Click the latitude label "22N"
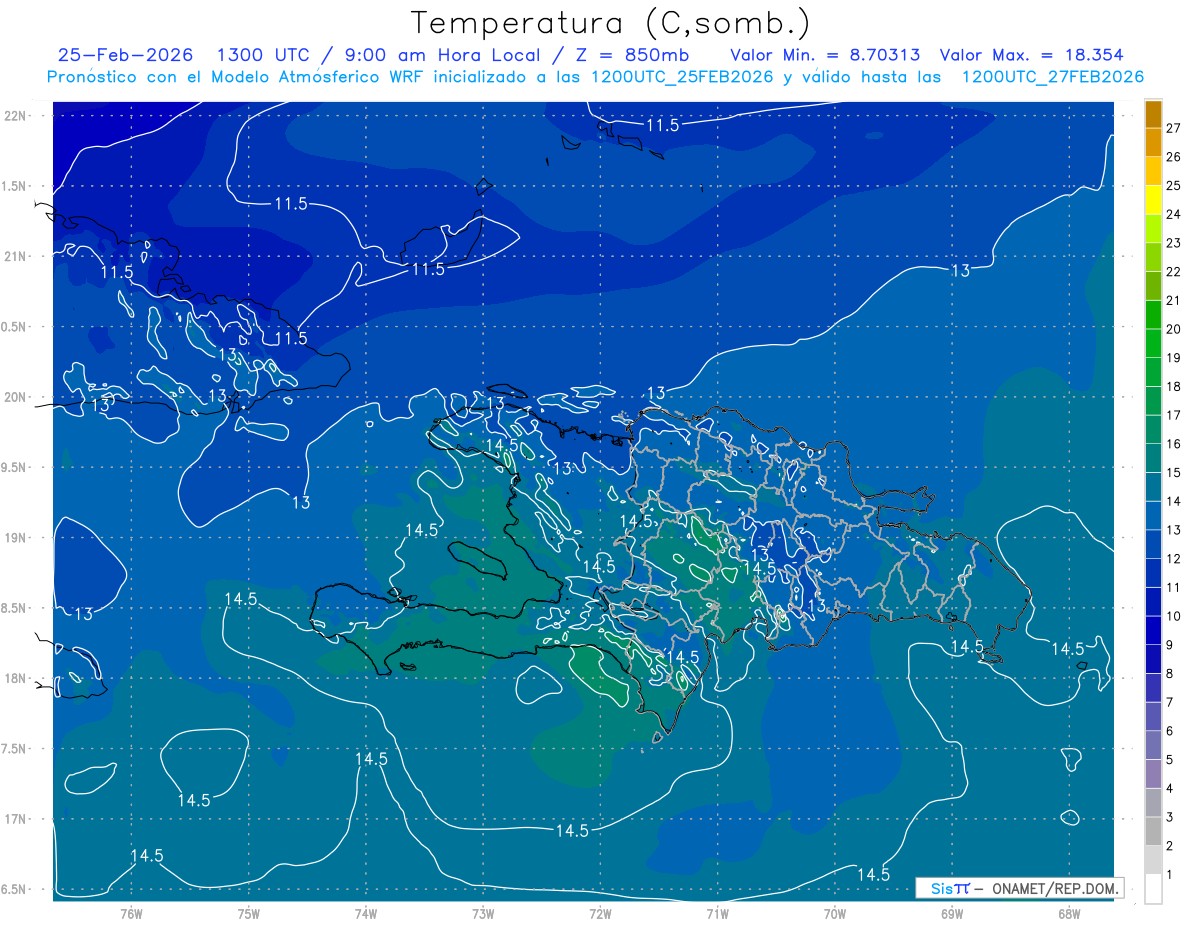The width and height of the screenshot is (1200, 927). pos(17,115)
